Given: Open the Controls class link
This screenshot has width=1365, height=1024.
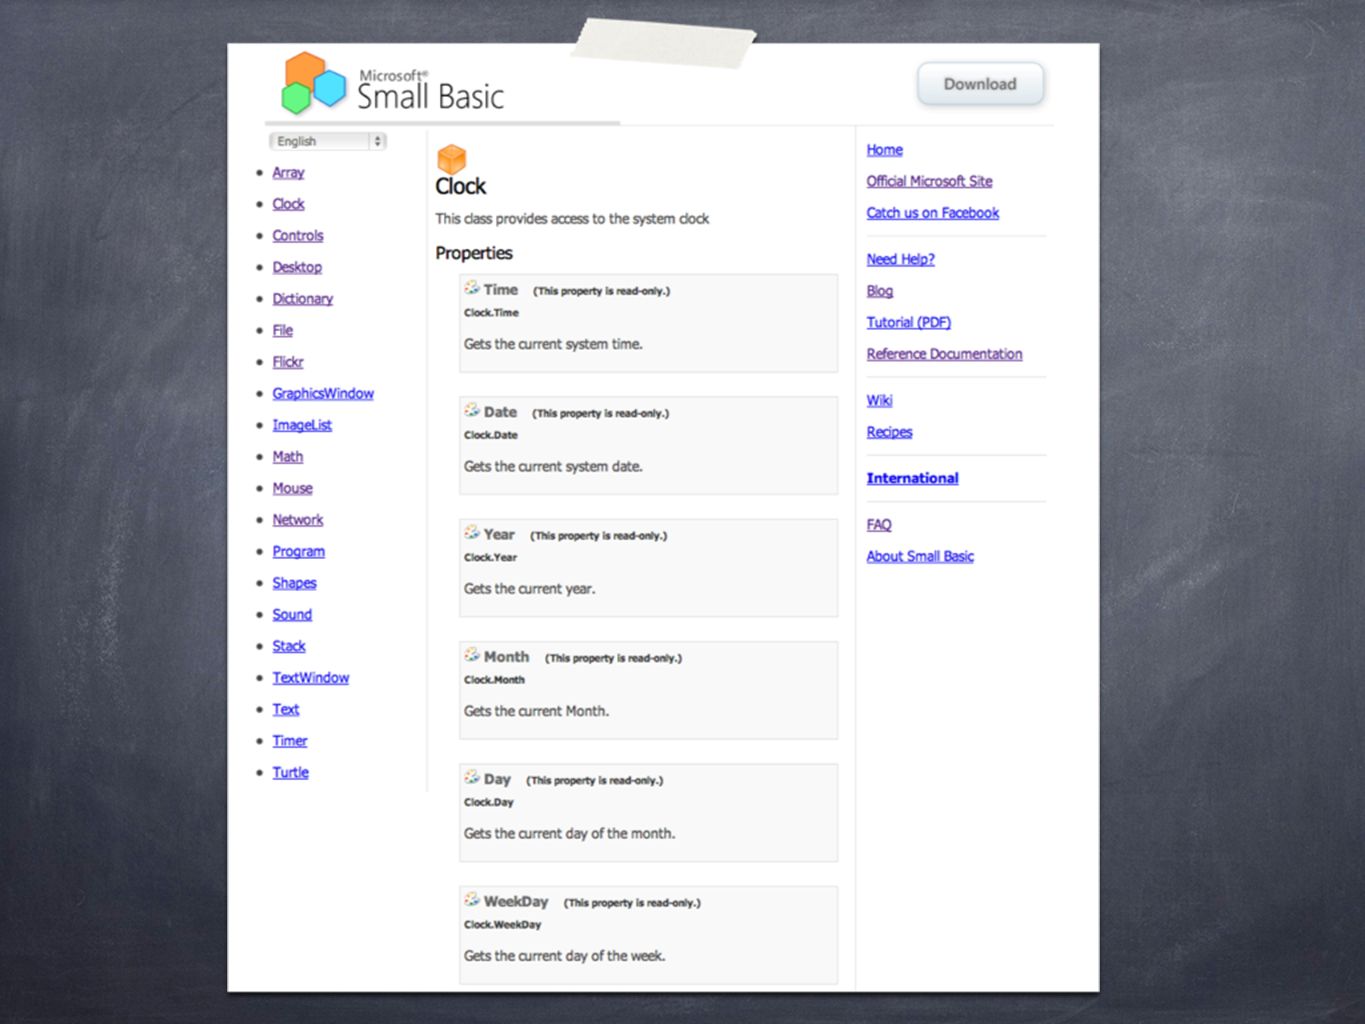Looking at the screenshot, I should click(x=298, y=236).
